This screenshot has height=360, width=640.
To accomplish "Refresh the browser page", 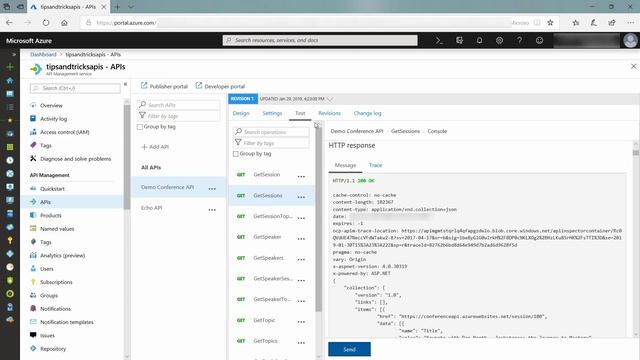I will click(x=46, y=23).
